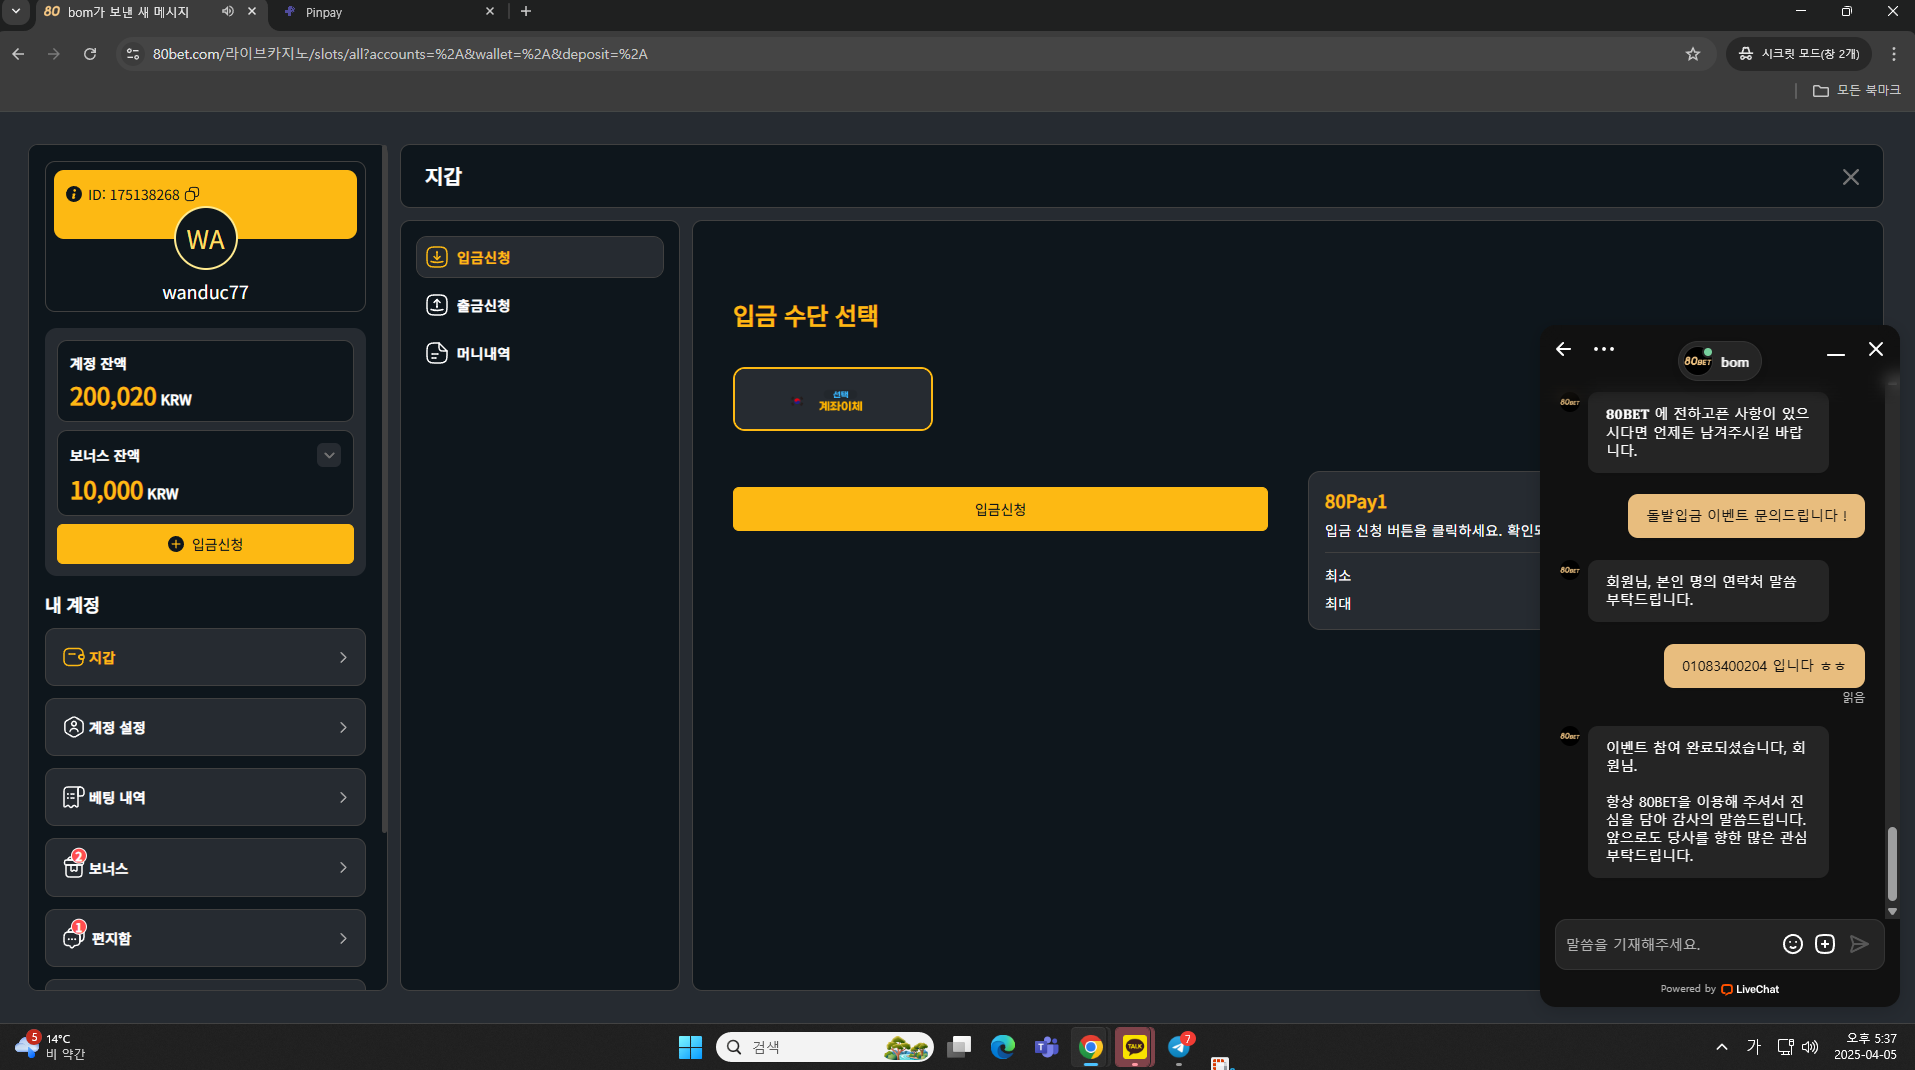Open the WA profile avatar
This screenshot has height=1070, width=1915.
(x=205, y=239)
